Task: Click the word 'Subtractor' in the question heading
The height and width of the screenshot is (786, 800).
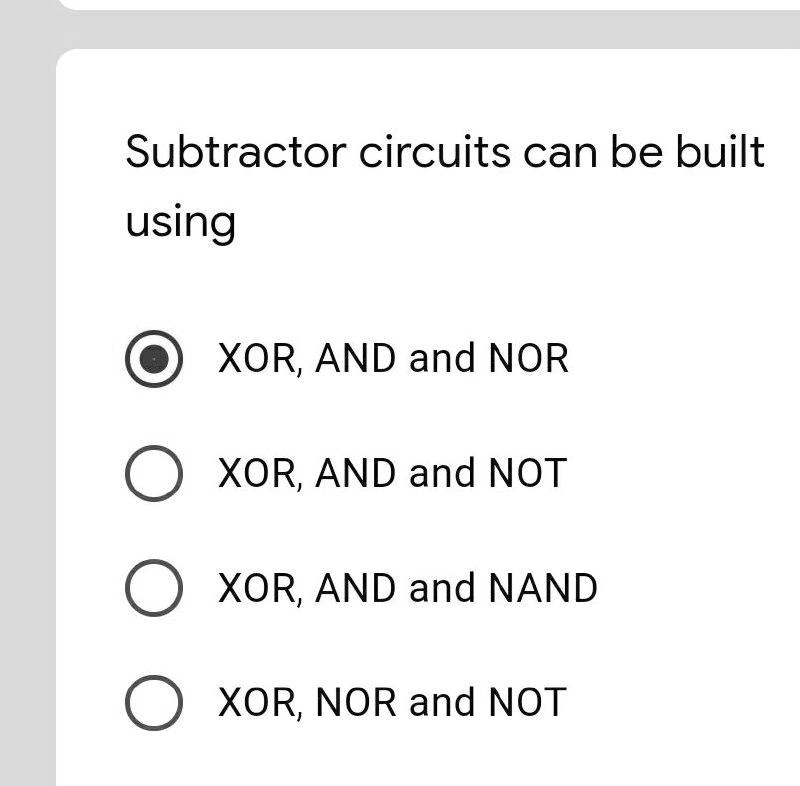Action: point(236,151)
